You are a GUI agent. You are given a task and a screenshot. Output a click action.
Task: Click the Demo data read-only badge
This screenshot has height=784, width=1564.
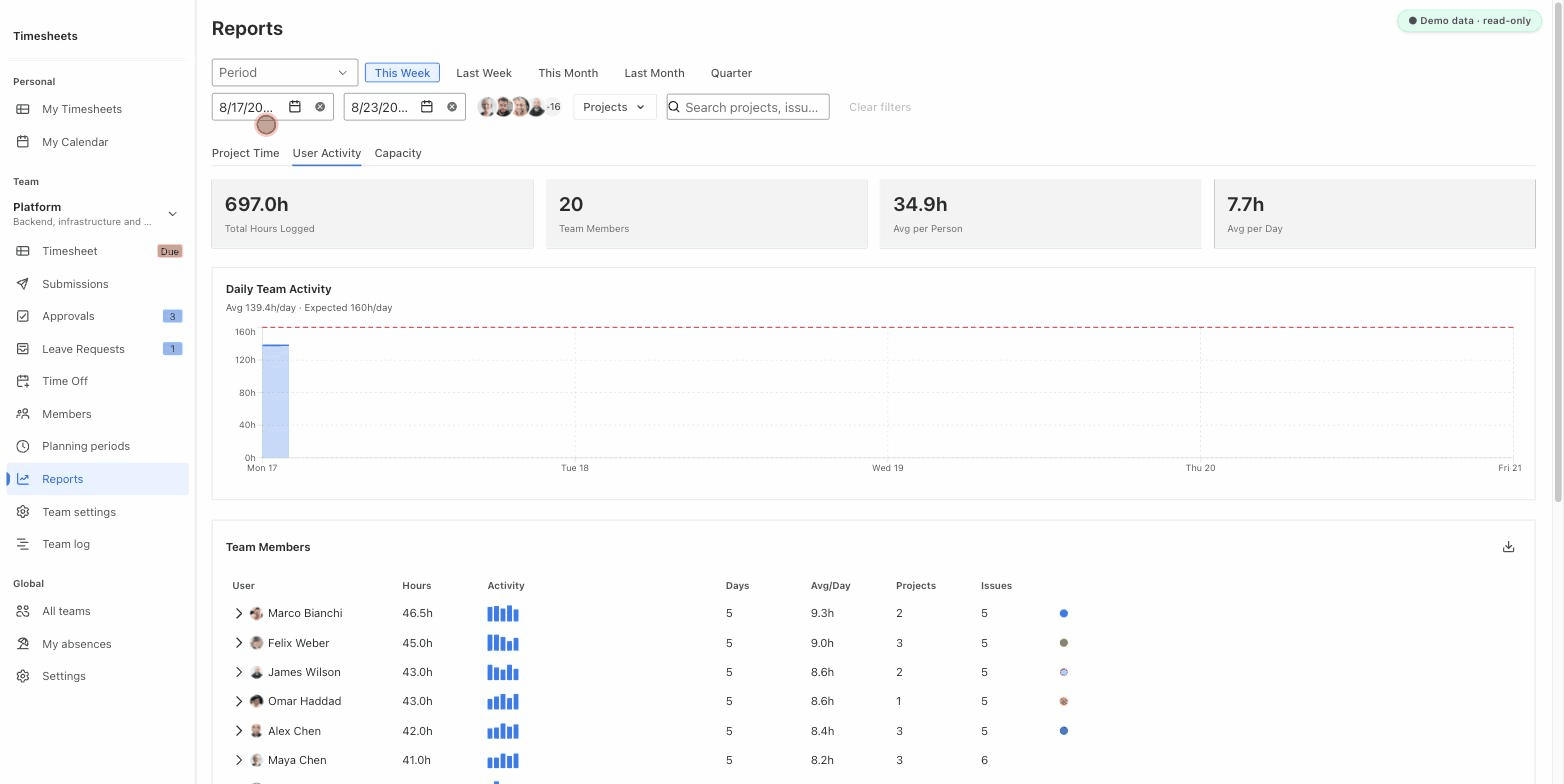tap(1470, 20)
